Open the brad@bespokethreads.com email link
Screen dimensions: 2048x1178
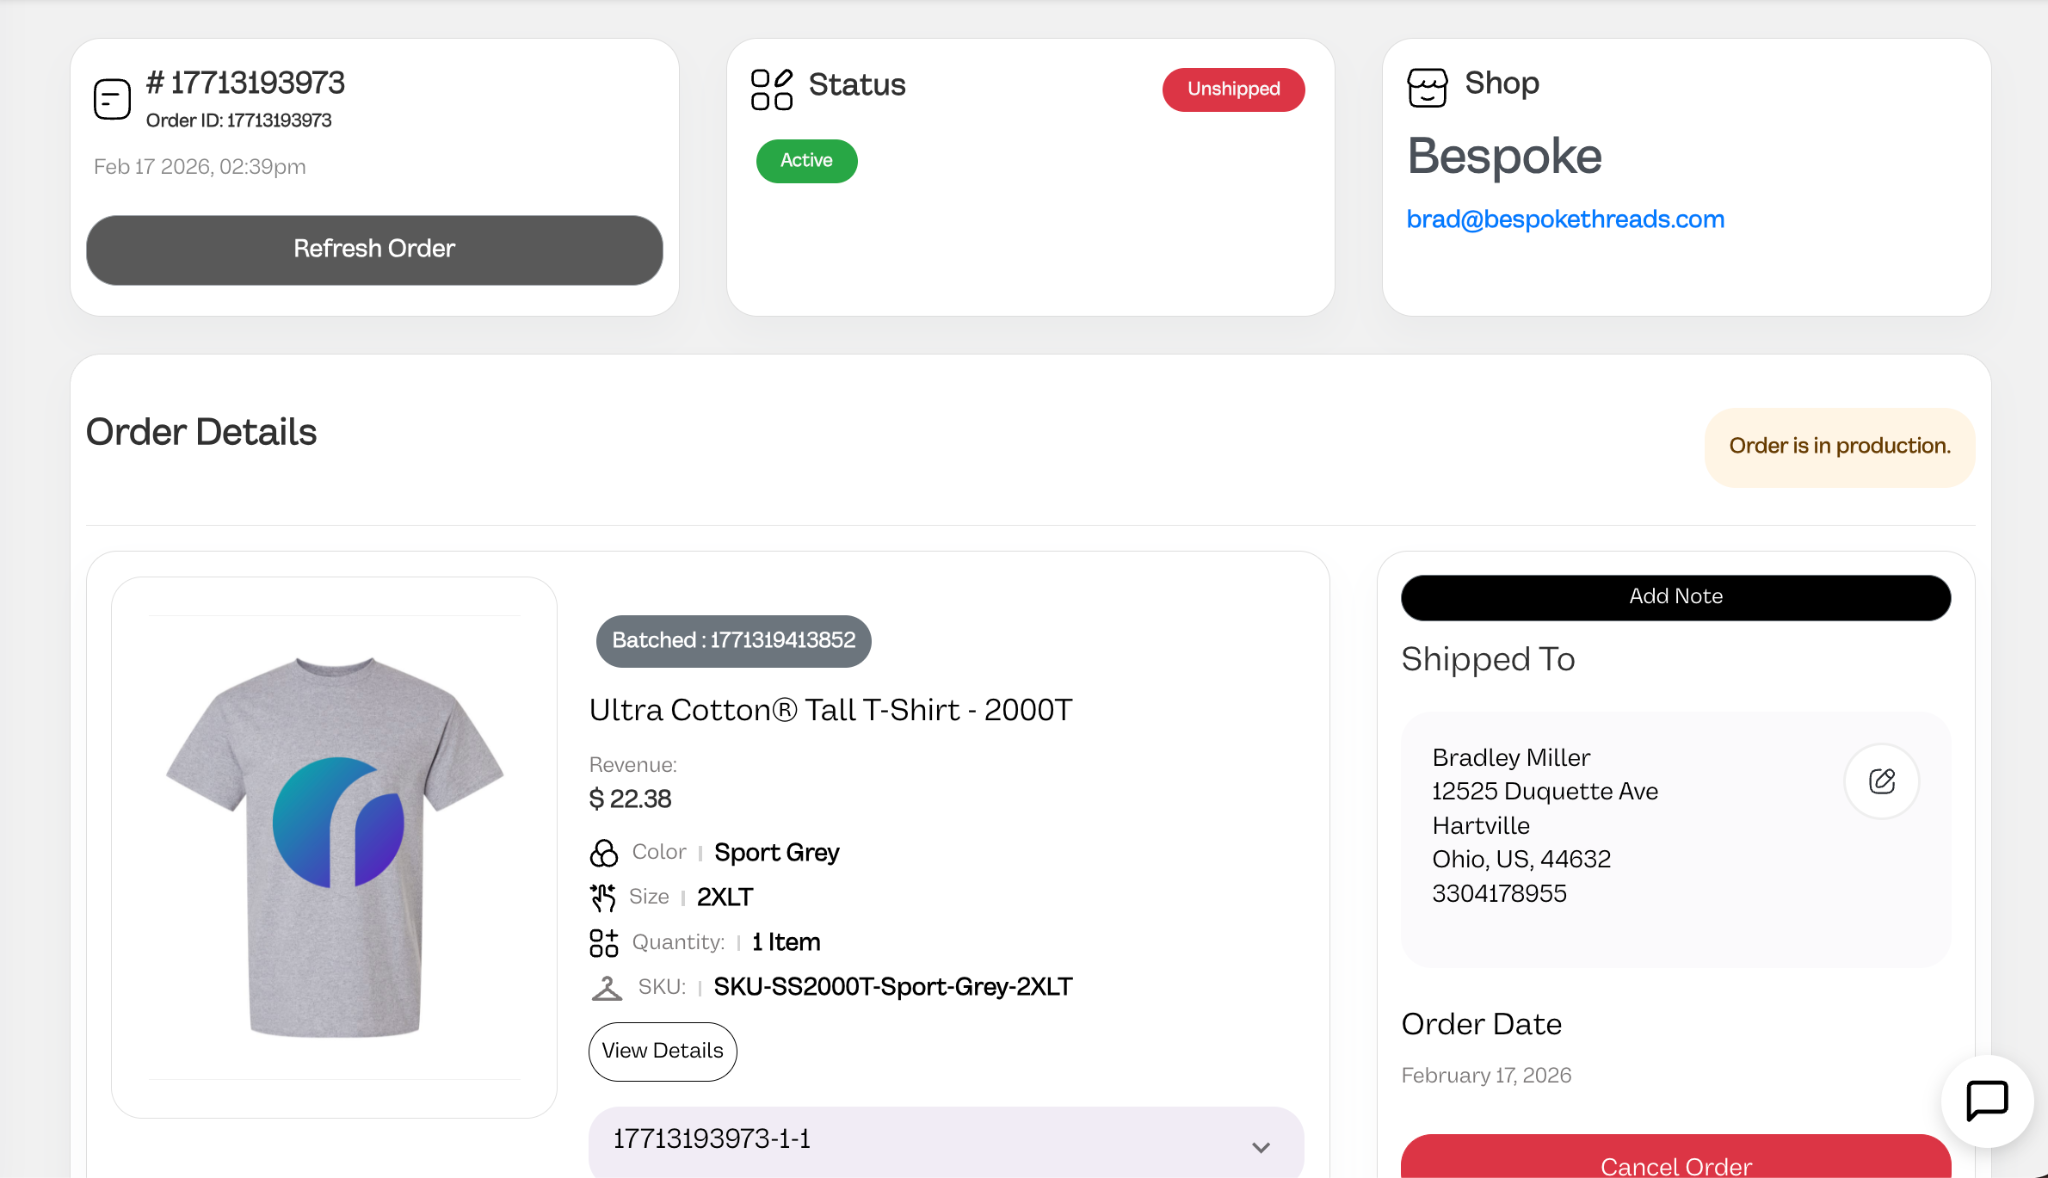coord(1565,219)
